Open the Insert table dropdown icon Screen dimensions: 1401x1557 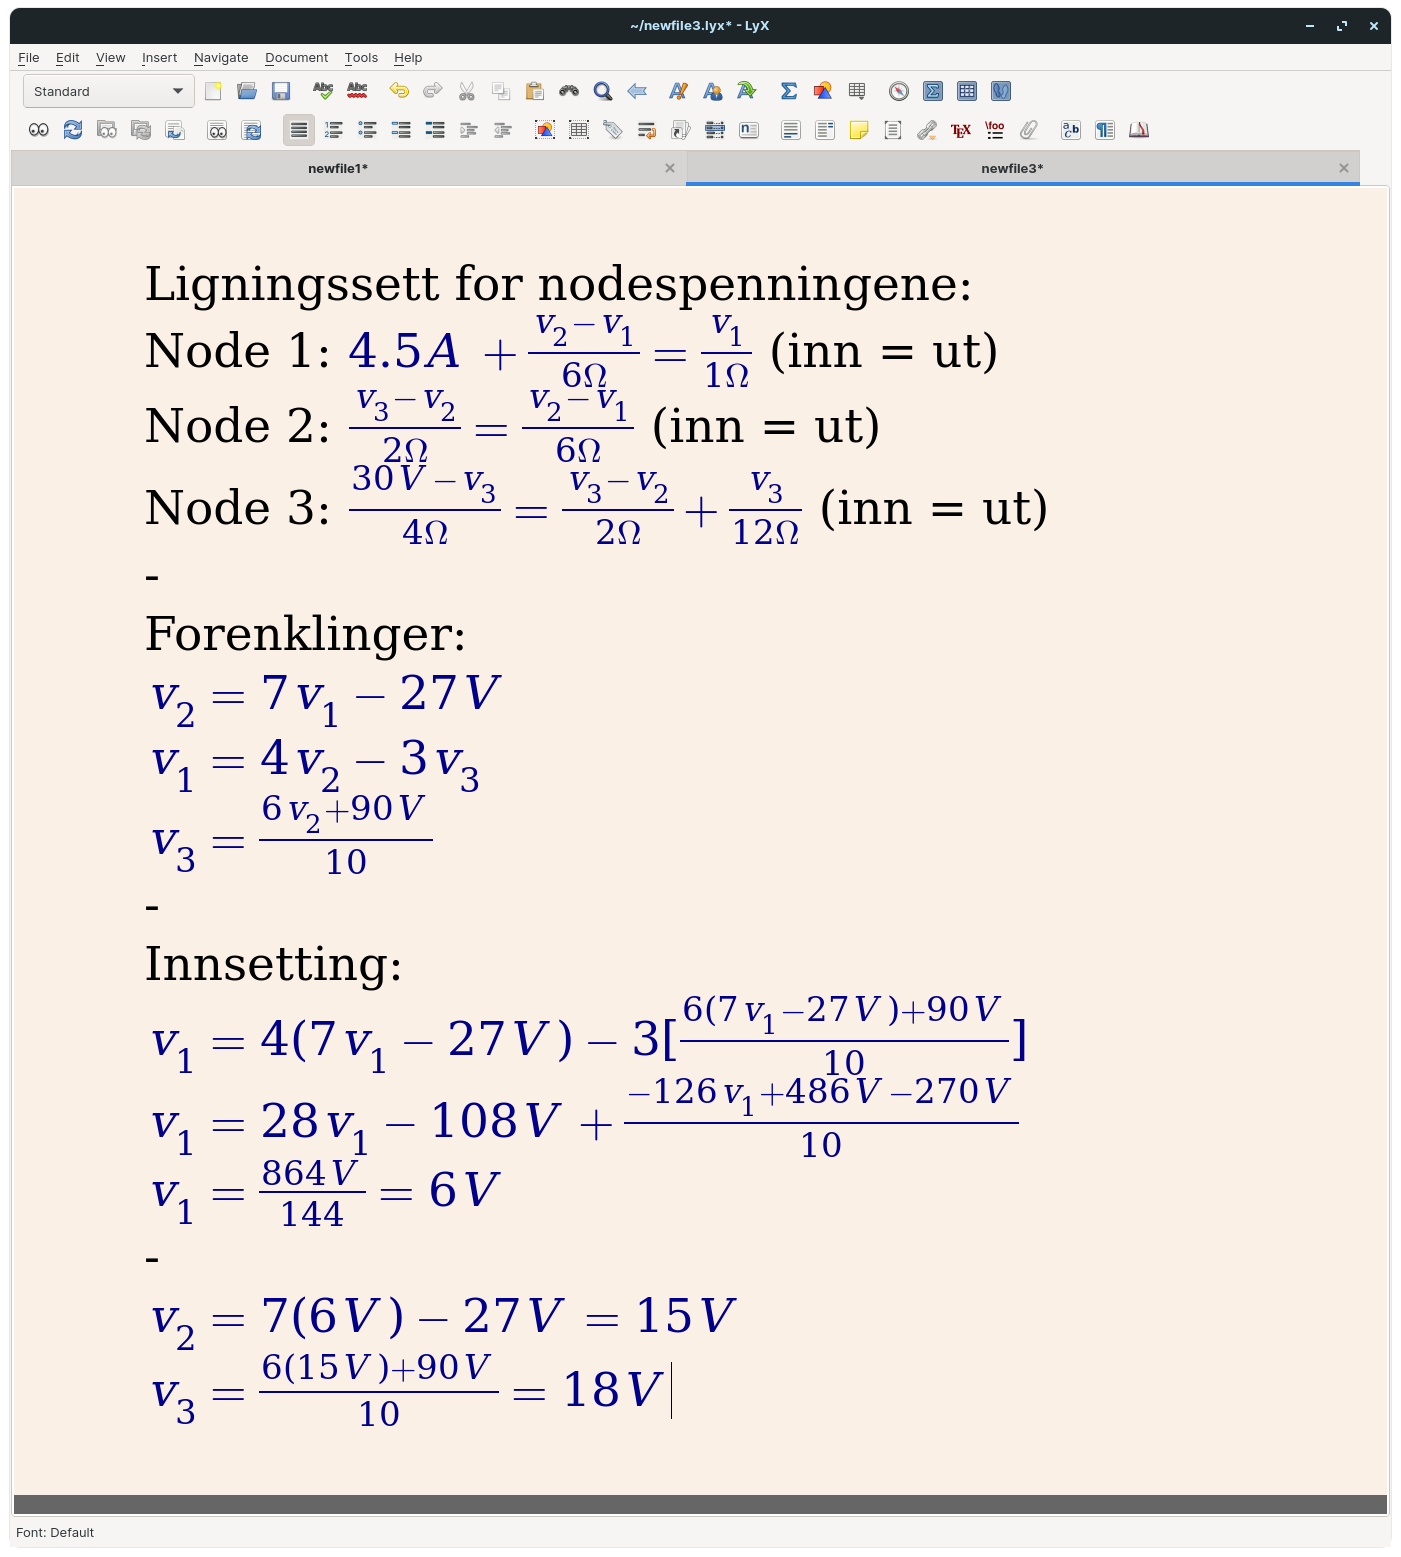tap(857, 91)
